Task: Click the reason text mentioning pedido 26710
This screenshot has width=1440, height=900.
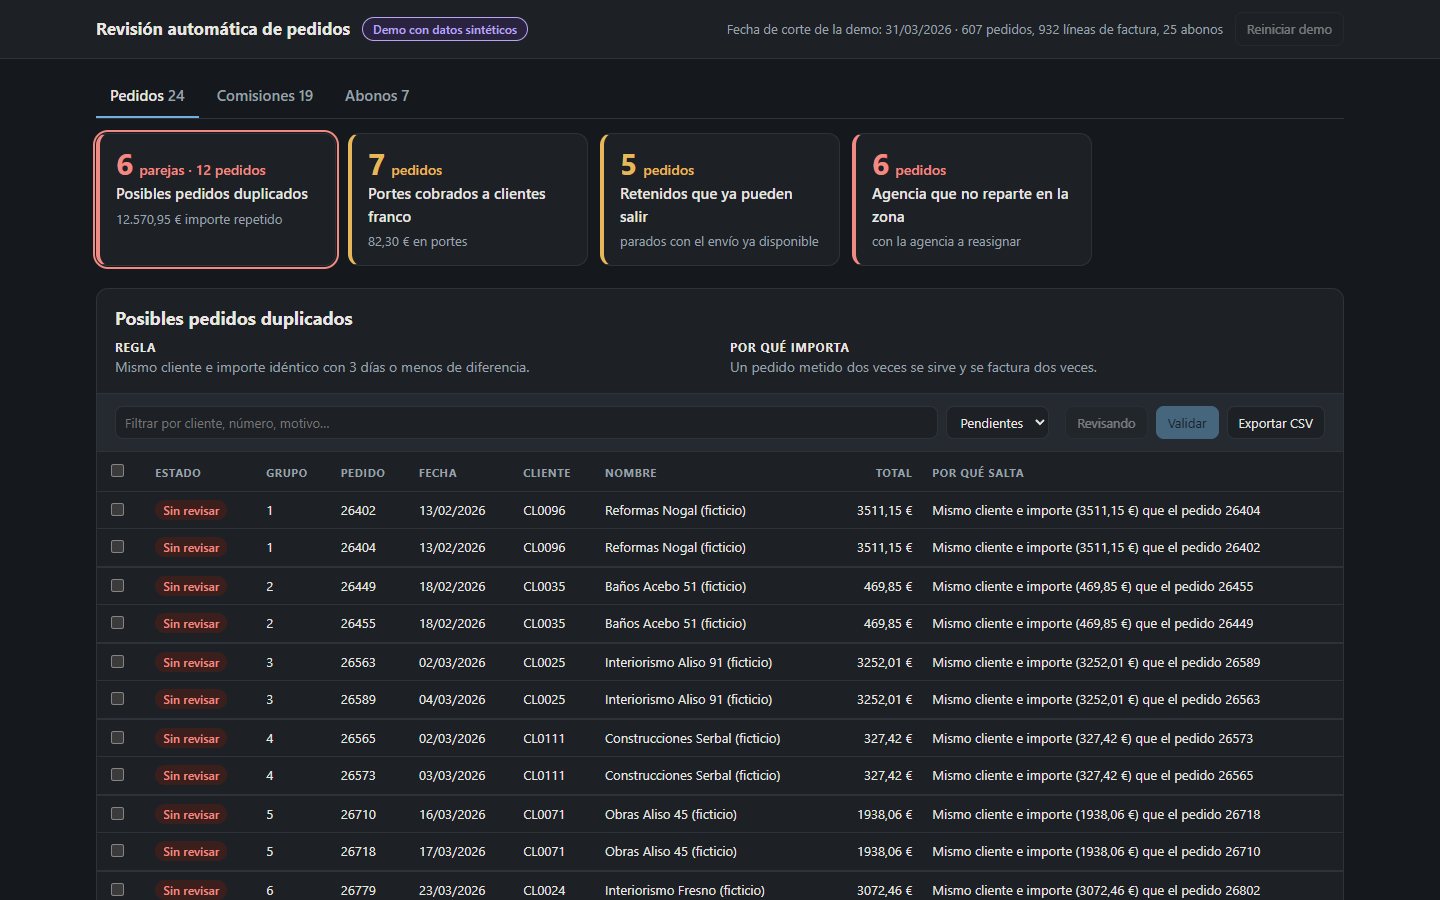Action: coord(1096,851)
